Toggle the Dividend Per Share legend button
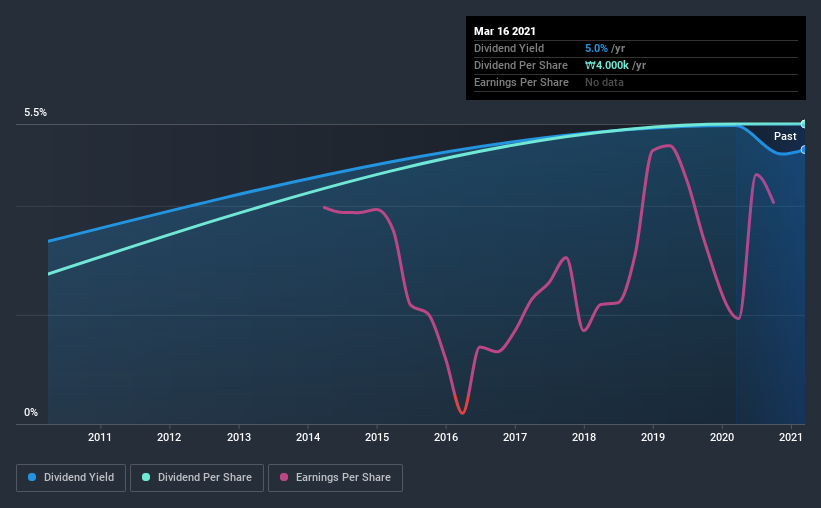The height and width of the screenshot is (508, 821). [197, 478]
